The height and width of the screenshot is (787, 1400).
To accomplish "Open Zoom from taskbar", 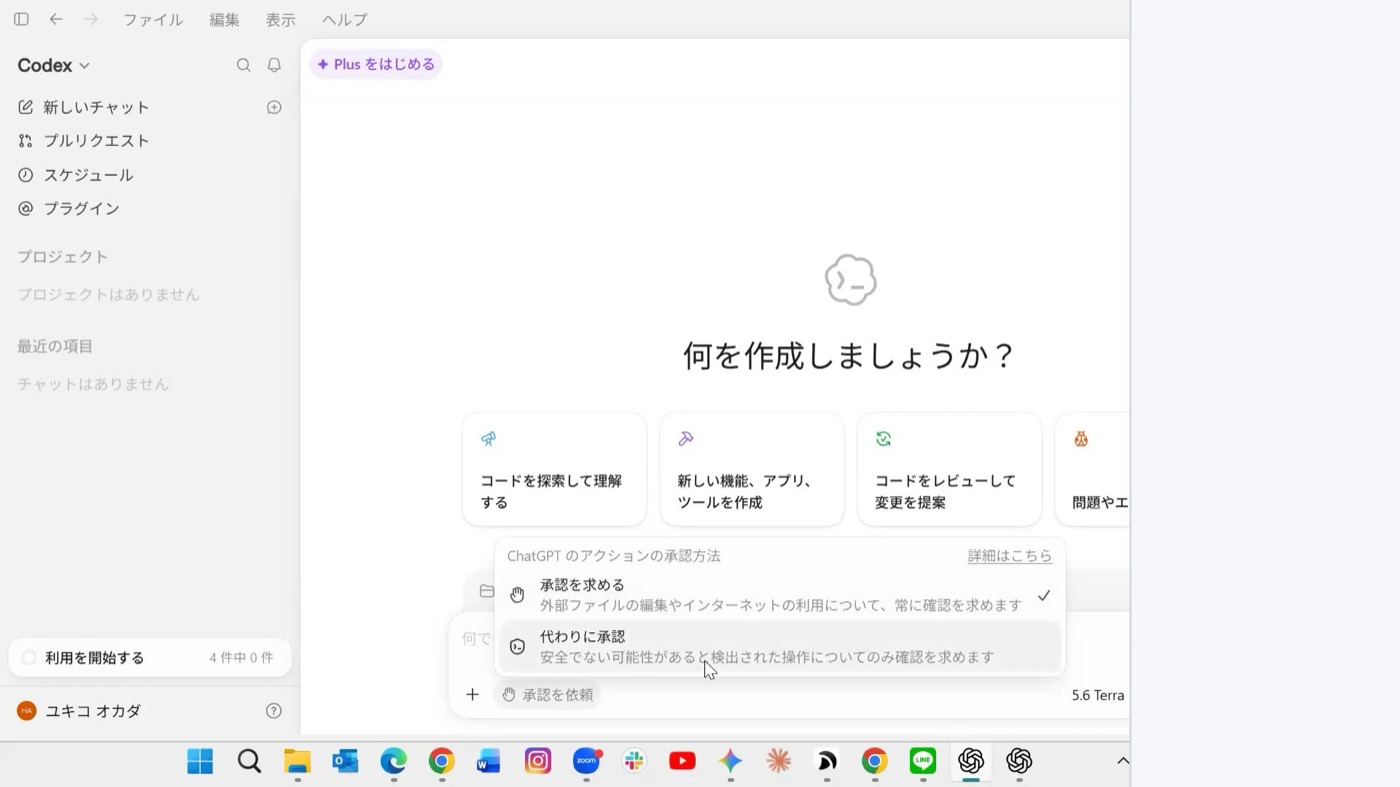I will (587, 761).
